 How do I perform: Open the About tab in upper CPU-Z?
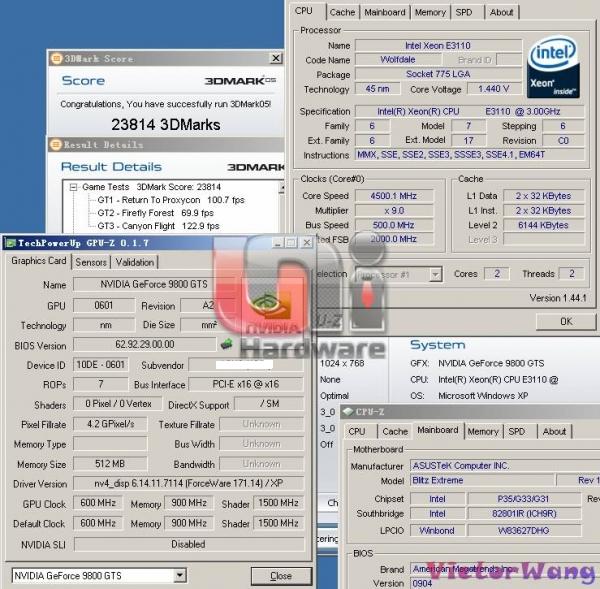point(501,12)
